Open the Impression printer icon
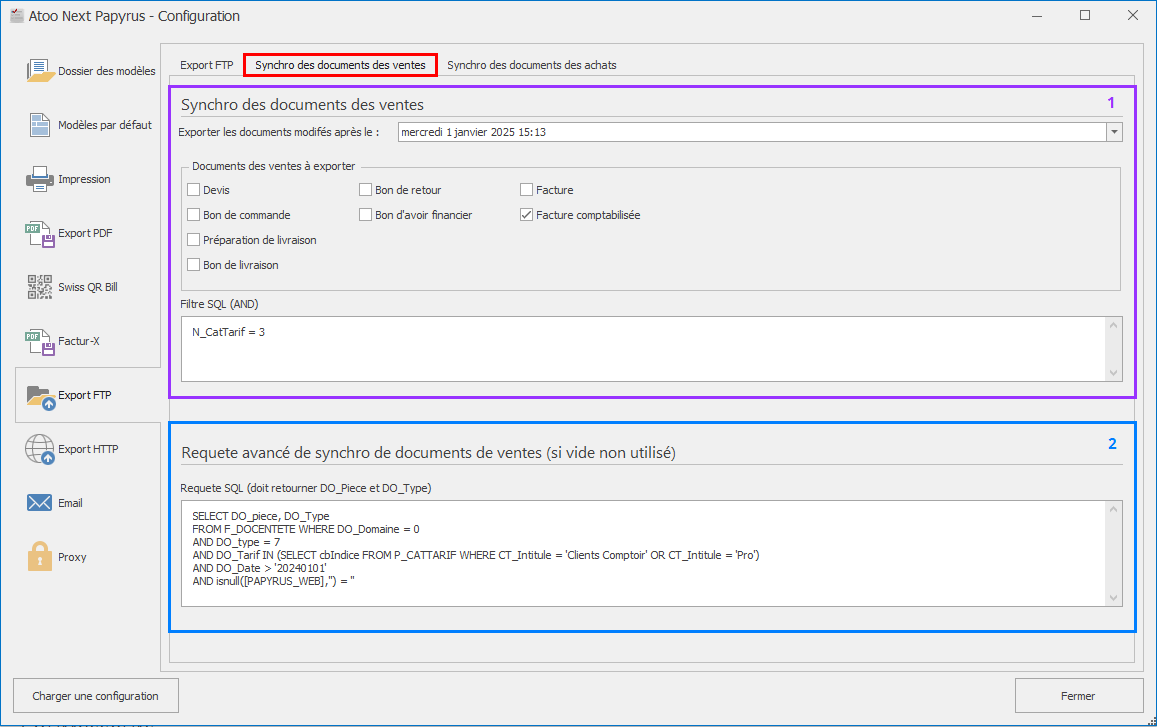 tap(40, 179)
